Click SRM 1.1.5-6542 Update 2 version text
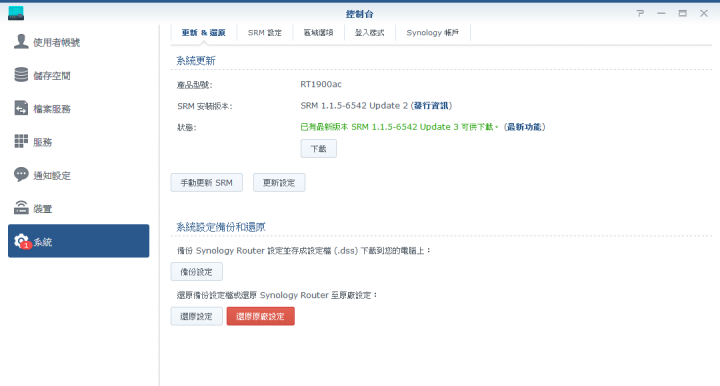The width and height of the screenshot is (720, 386). click(x=354, y=106)
